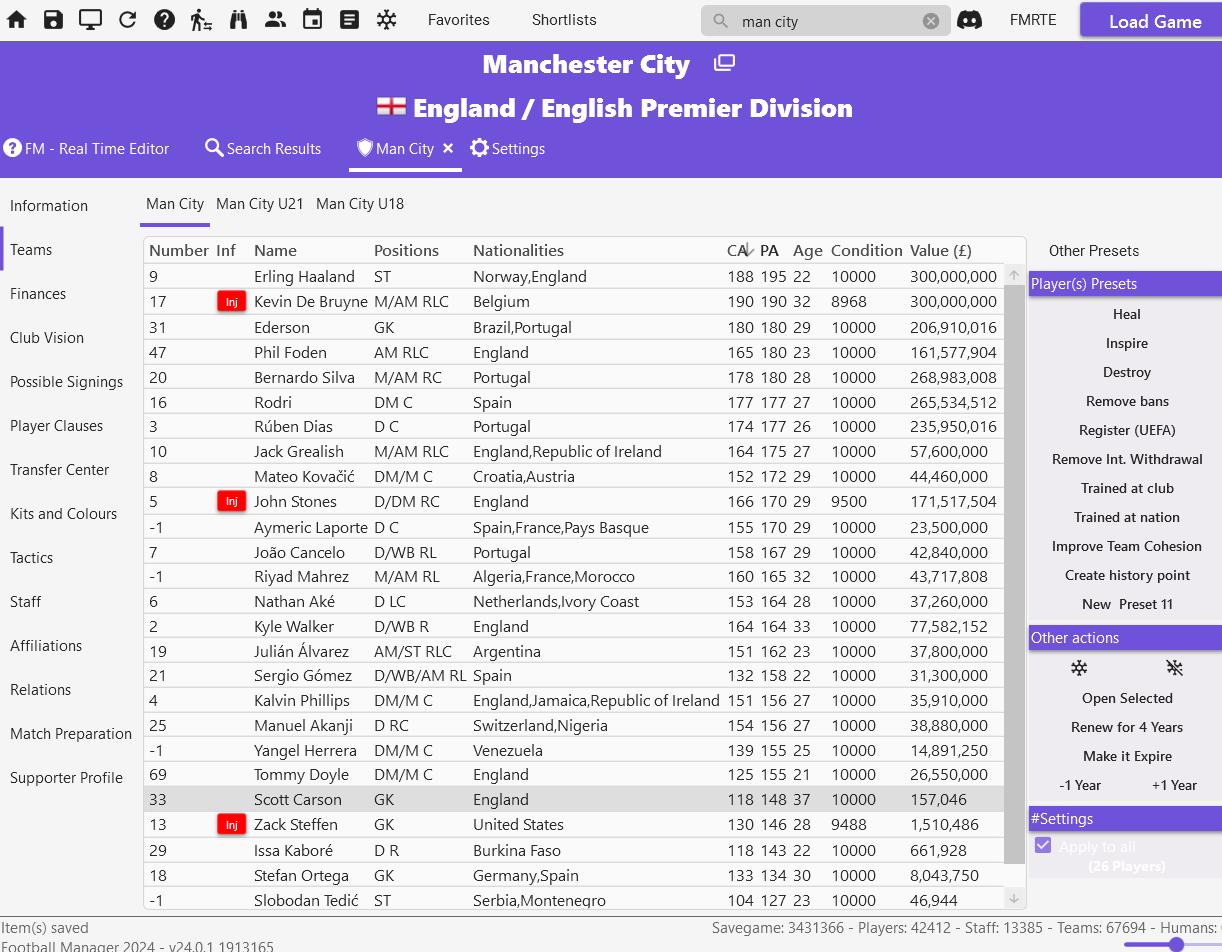
Task: Apply Register (UEFA) preset
Action: click(1127, 430)
